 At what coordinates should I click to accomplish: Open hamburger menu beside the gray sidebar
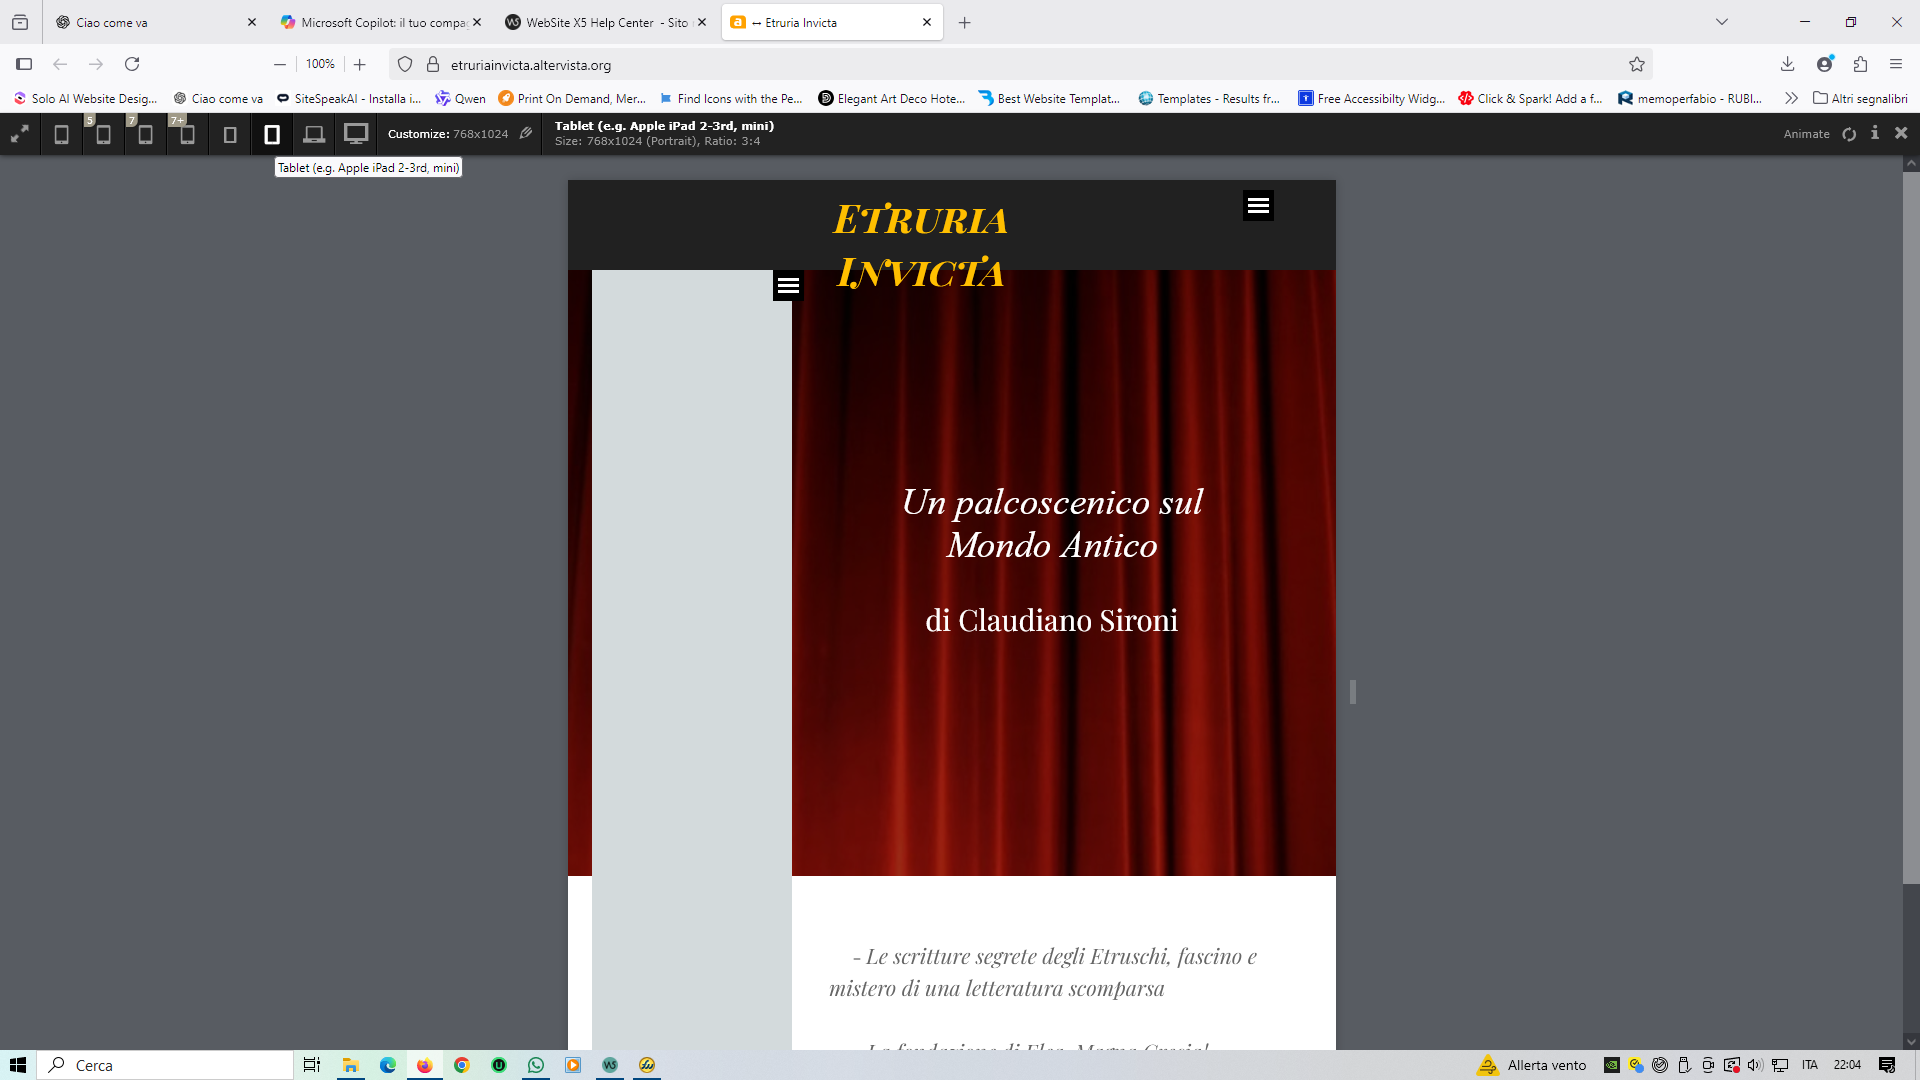(788, 286)
